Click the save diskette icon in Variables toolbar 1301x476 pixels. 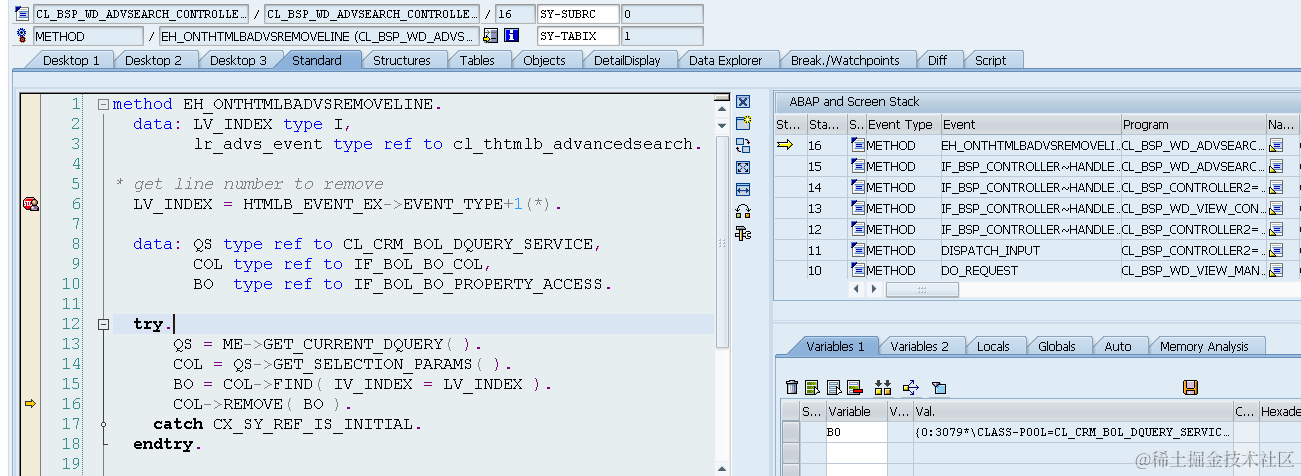(1190, 387)
